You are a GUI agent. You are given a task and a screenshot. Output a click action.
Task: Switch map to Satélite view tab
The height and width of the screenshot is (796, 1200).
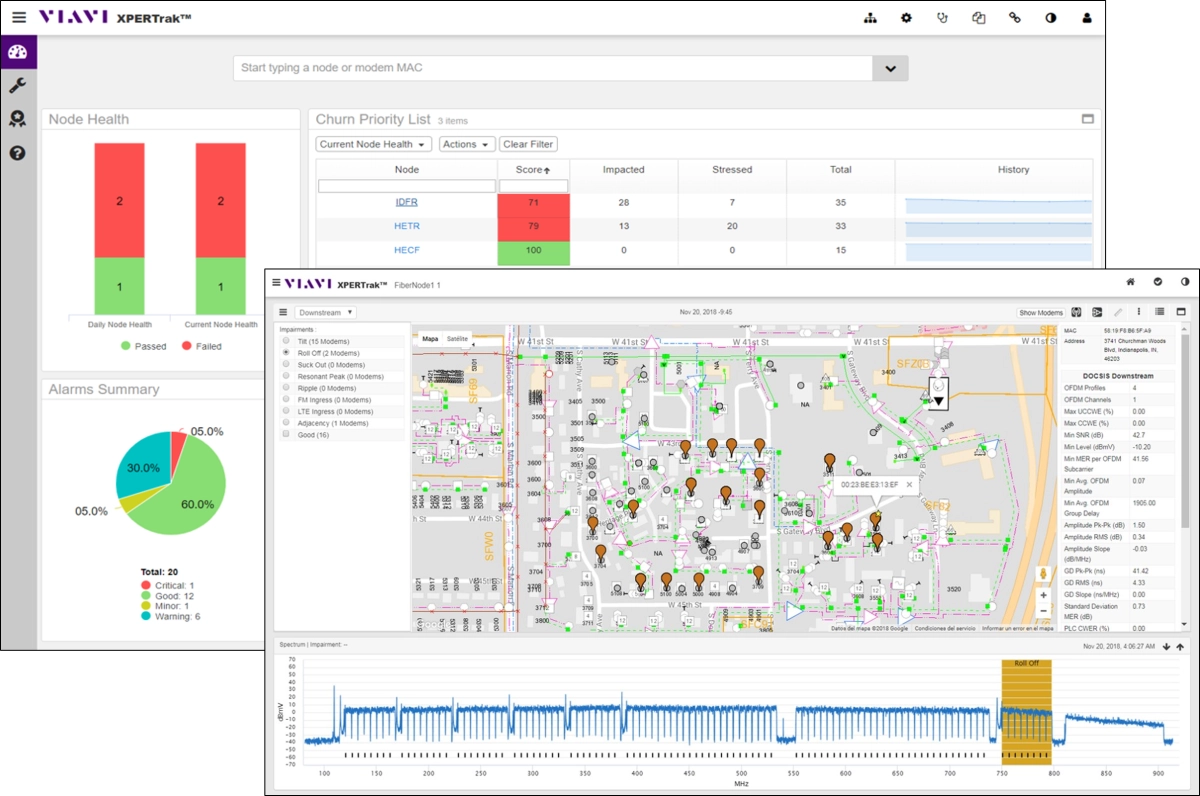(x=457, y=339)
